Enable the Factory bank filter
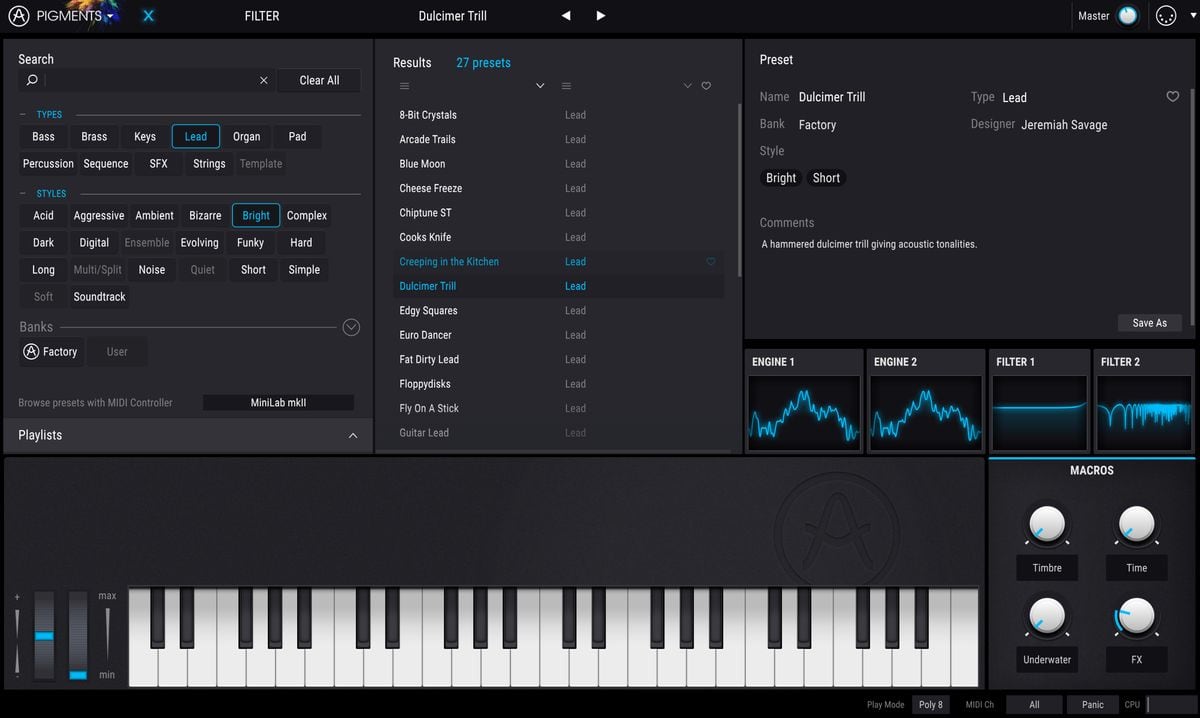Screen dimensions: 1200x718 51,352
